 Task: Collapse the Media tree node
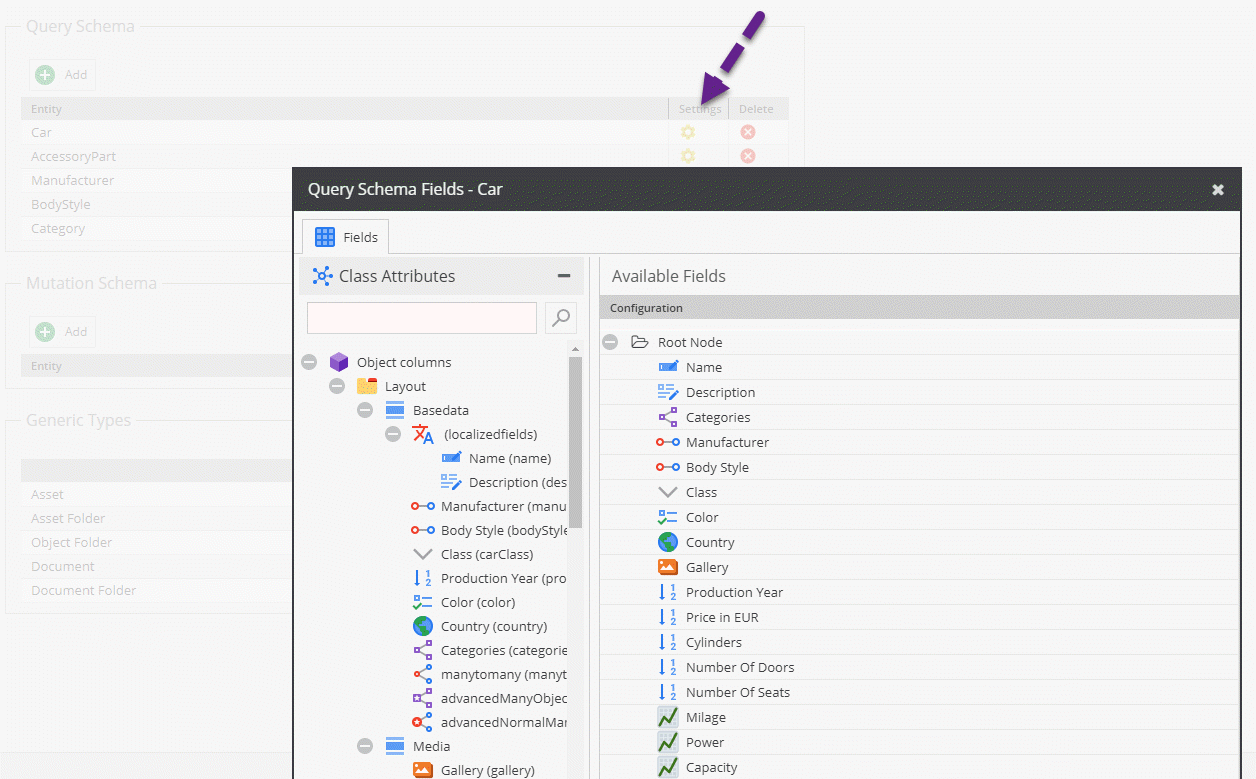tap(365, 746)
